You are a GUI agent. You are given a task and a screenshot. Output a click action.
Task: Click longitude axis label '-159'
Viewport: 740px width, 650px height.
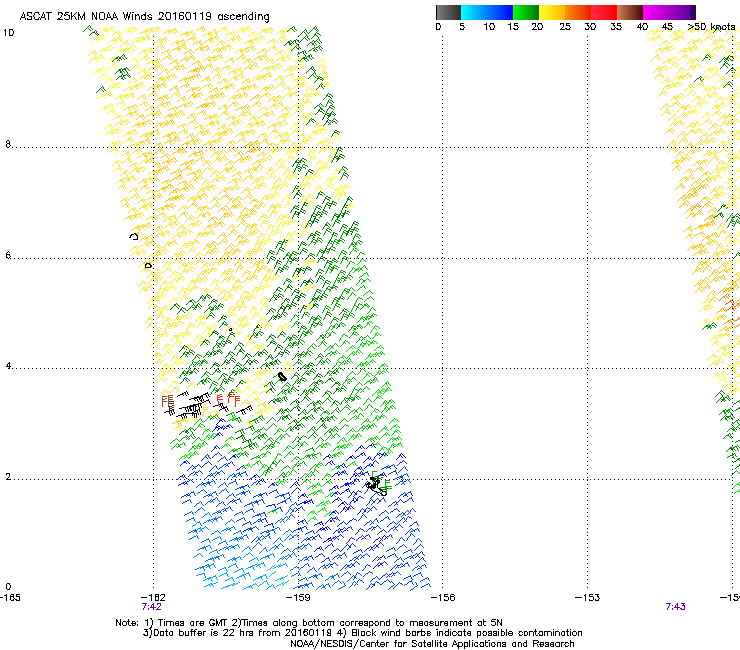298,598
